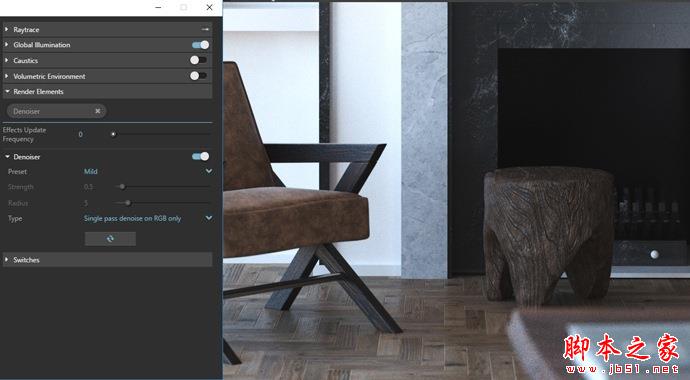The image size is (690, 380).
Task: Adjust the Effects Update Frequency slider
Action: [113, 134]
